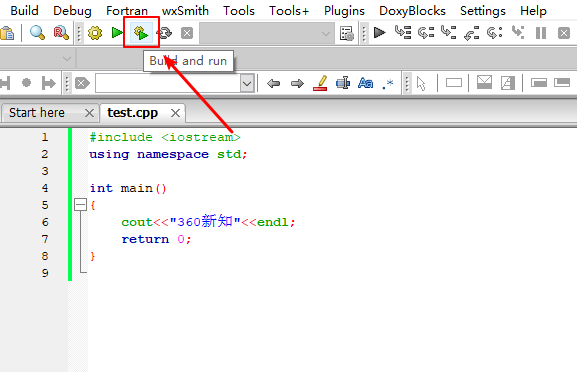Image resolution: width=577 pixels, height=372 pixels.
Task: Open the Find magnifier tool
Action: tap(37, 33)
